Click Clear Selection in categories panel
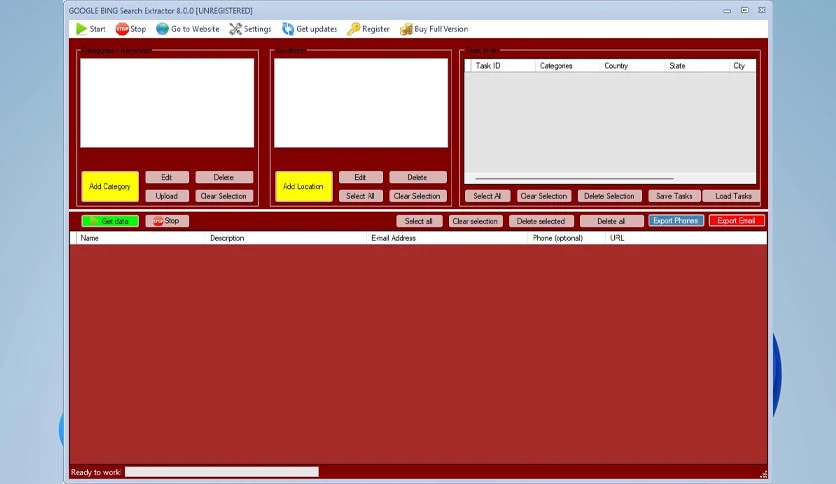836x484 pixels. tap(224, 196)
